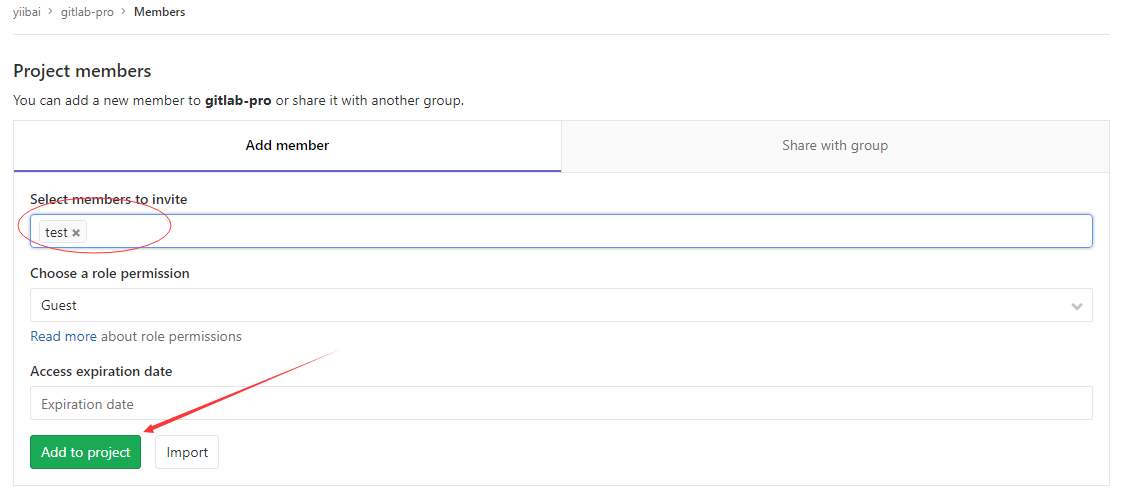Click the Members breadcrumb item
Image resolution: width=1121 pixels, height=492 pixels.
pos(159,12)
